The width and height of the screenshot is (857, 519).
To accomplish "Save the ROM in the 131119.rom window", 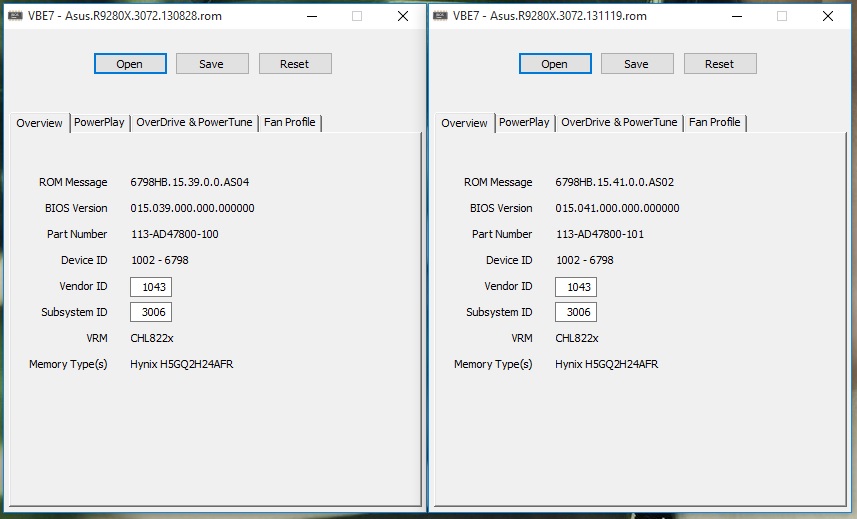I will 637,64.
